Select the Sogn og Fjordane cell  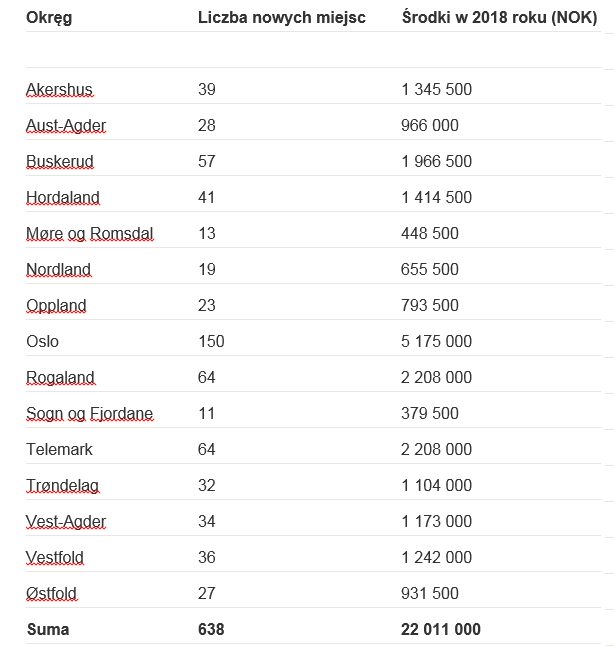tap(89, 414)
